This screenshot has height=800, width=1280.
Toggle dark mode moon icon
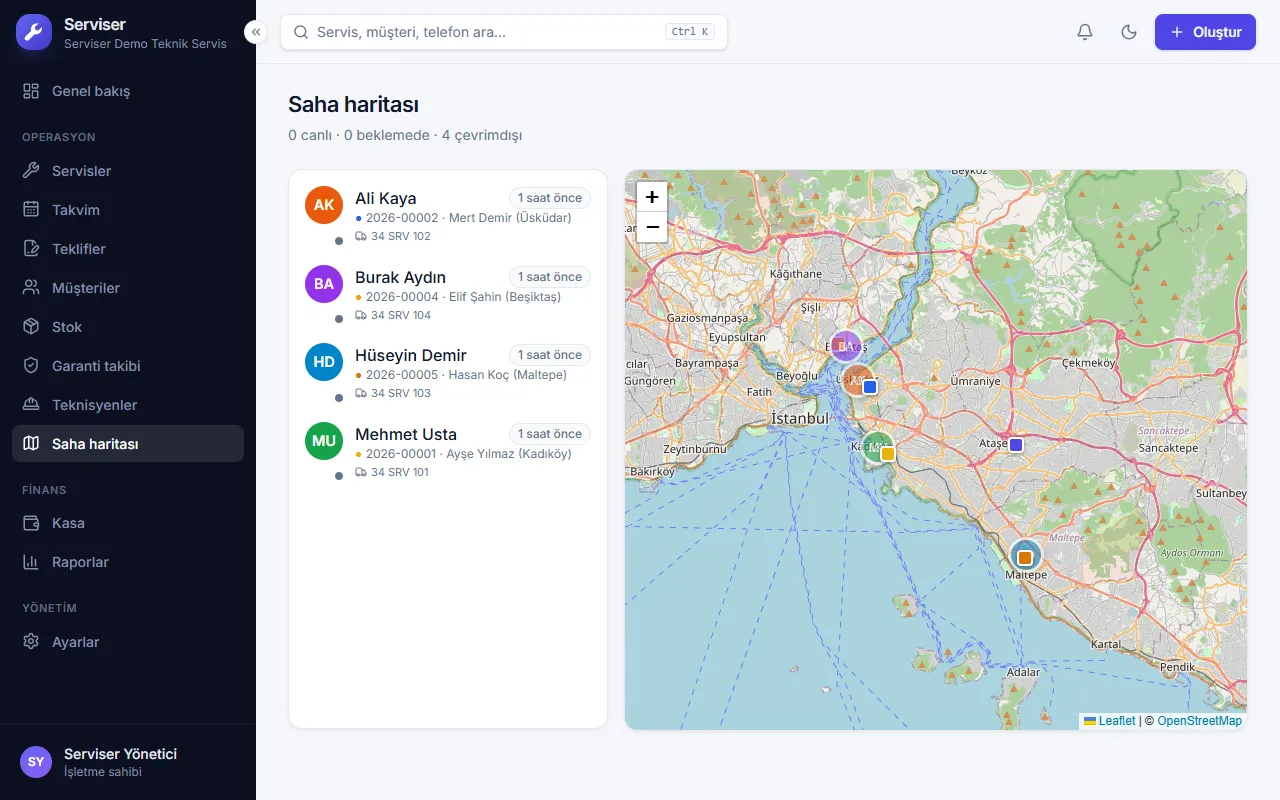(1129, 32)
